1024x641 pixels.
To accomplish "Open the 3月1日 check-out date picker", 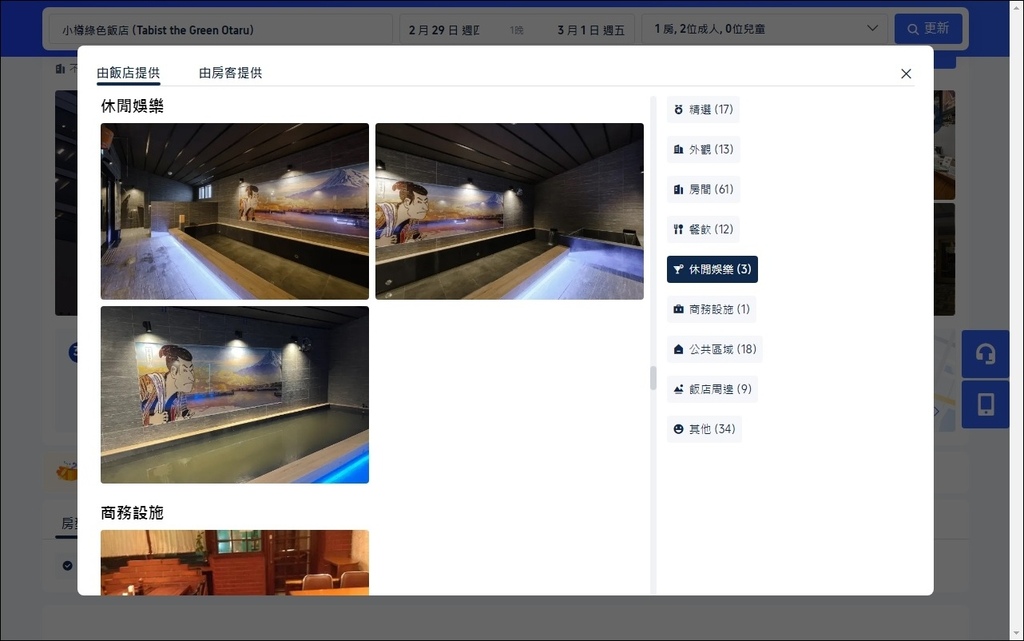I will (x=591, y=30).
